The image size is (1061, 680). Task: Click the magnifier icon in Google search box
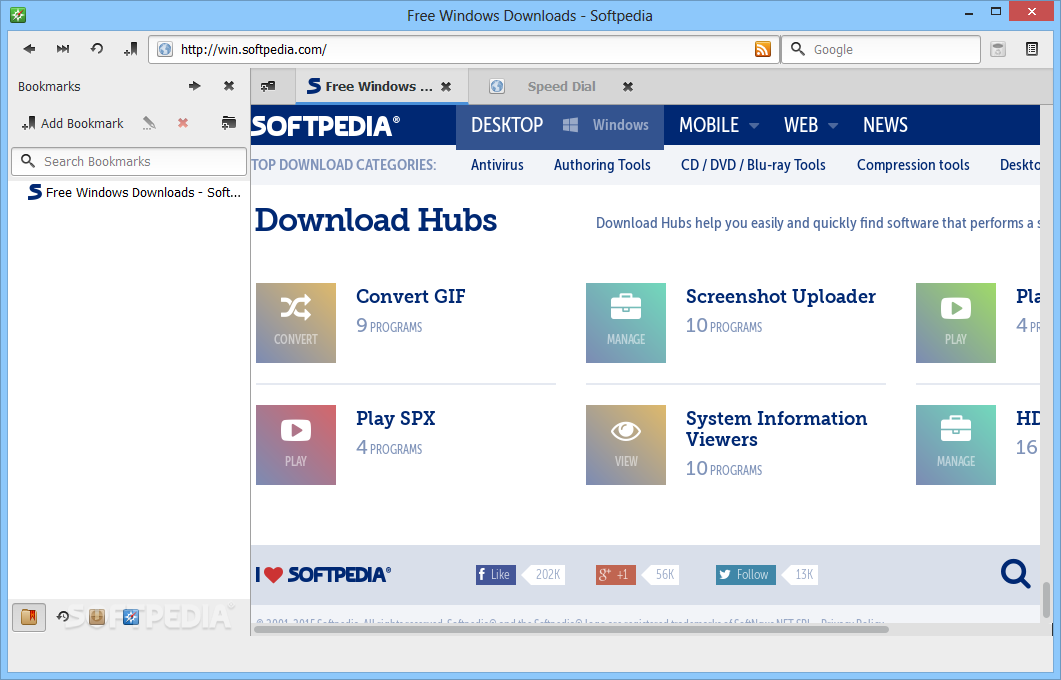pos(798,49)
